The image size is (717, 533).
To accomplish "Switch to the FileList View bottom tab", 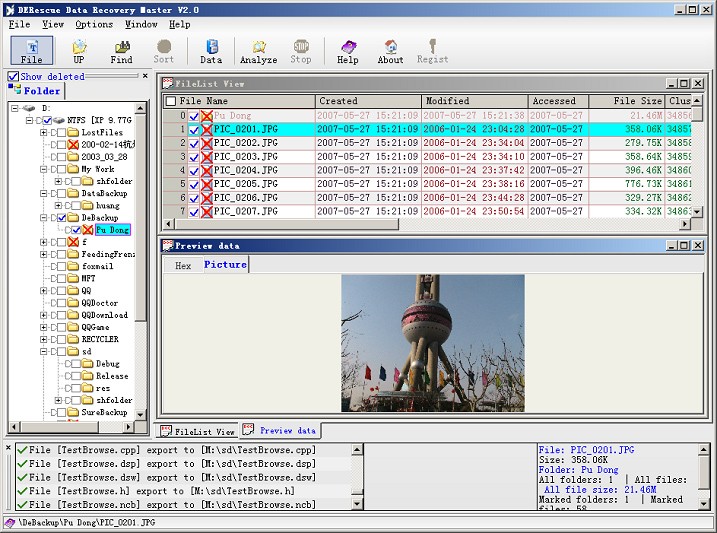I will click(x=198, y=431).
